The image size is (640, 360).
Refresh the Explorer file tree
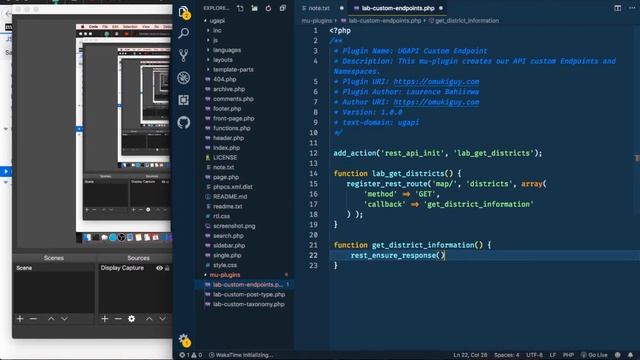coord(268,8)
